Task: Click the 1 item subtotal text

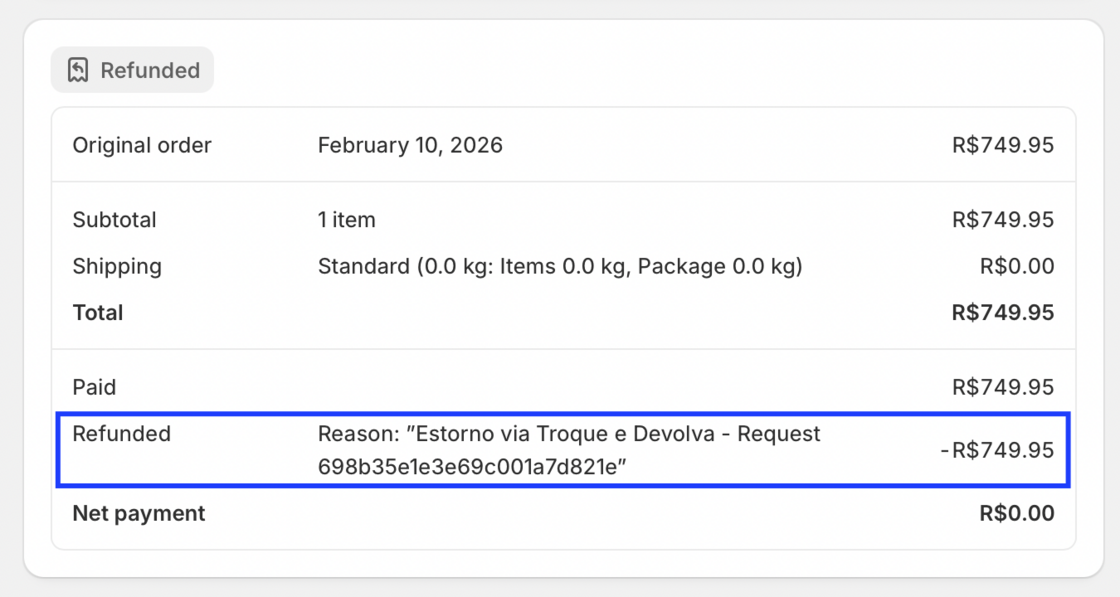Action: (x=346, y=219)
